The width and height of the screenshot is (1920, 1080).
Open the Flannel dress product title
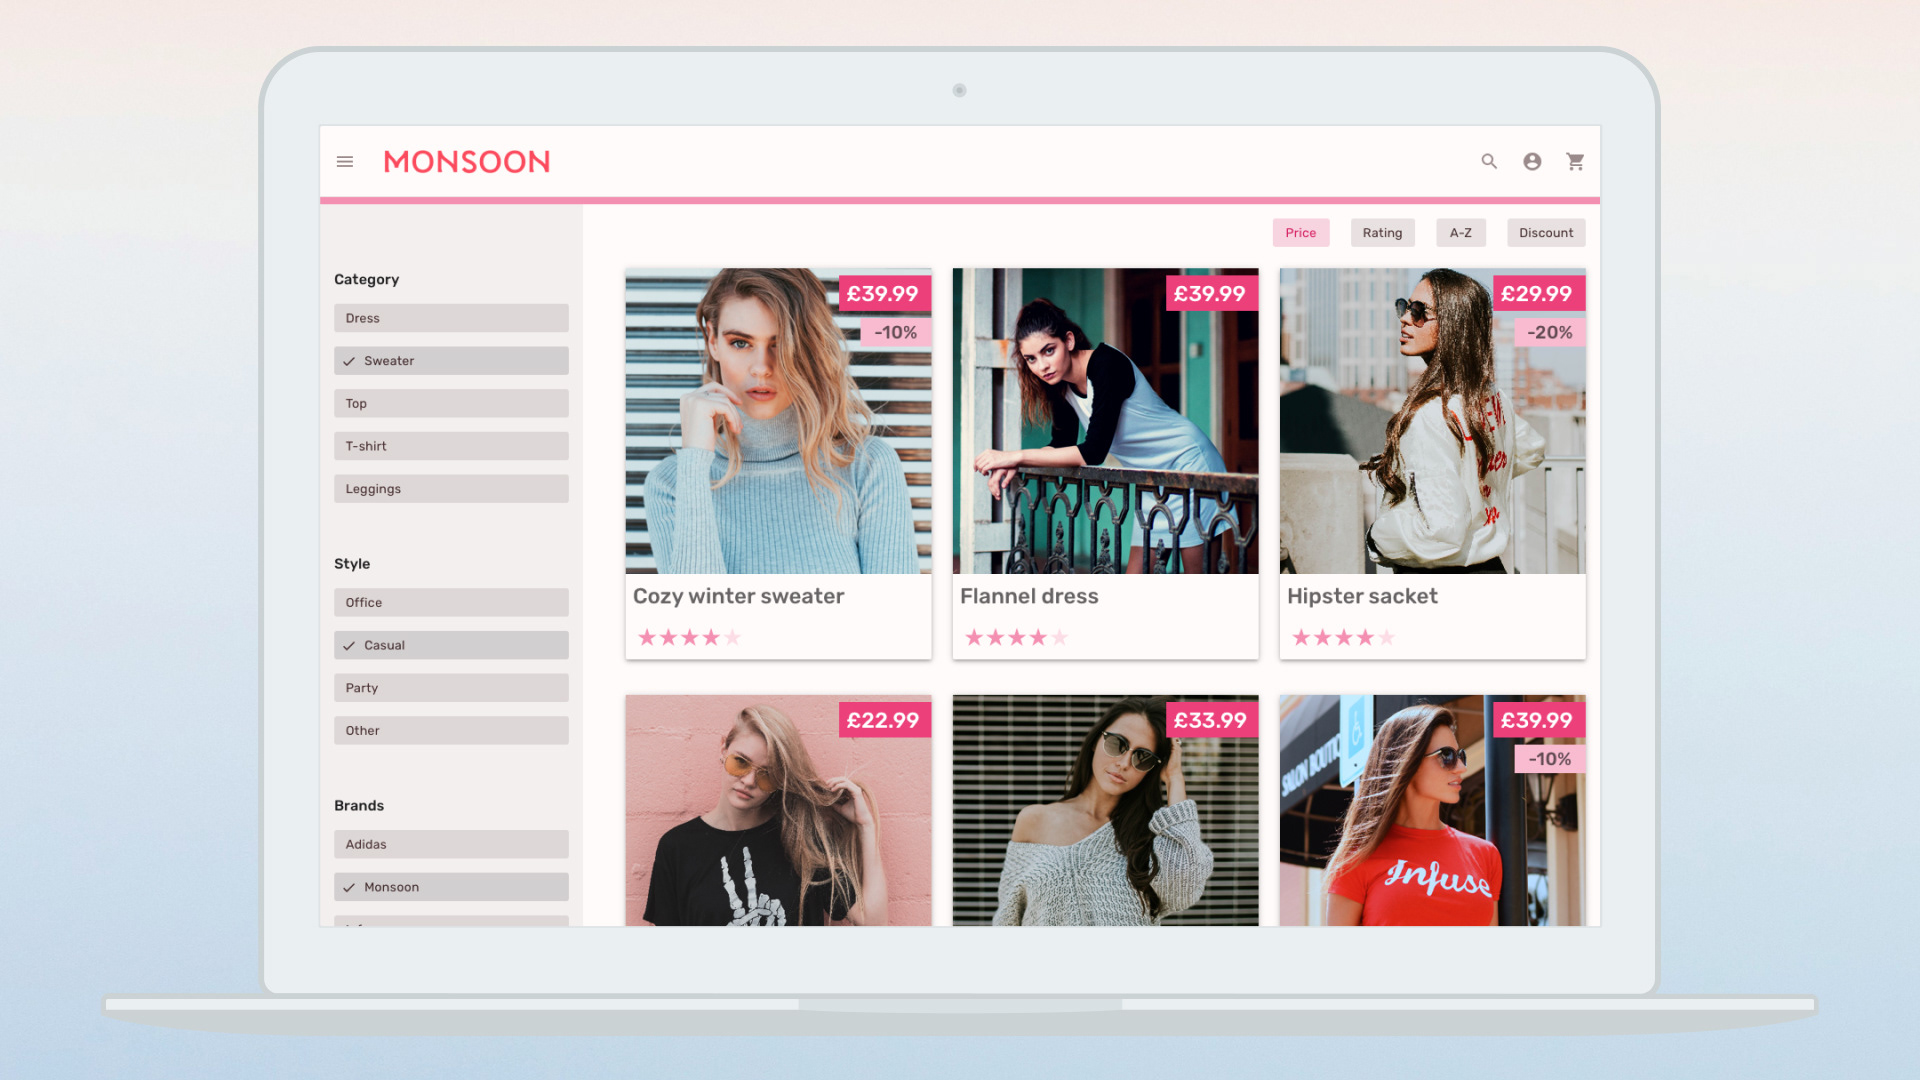tap(1029, 596)
